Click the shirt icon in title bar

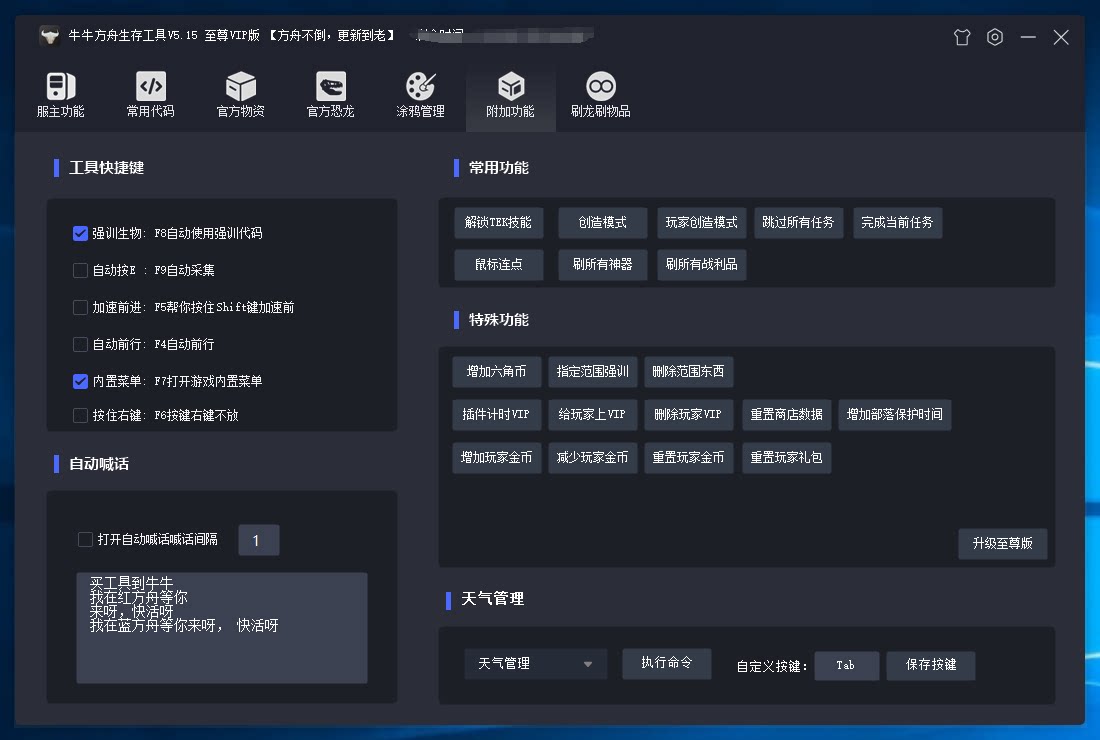click(961, 37)
